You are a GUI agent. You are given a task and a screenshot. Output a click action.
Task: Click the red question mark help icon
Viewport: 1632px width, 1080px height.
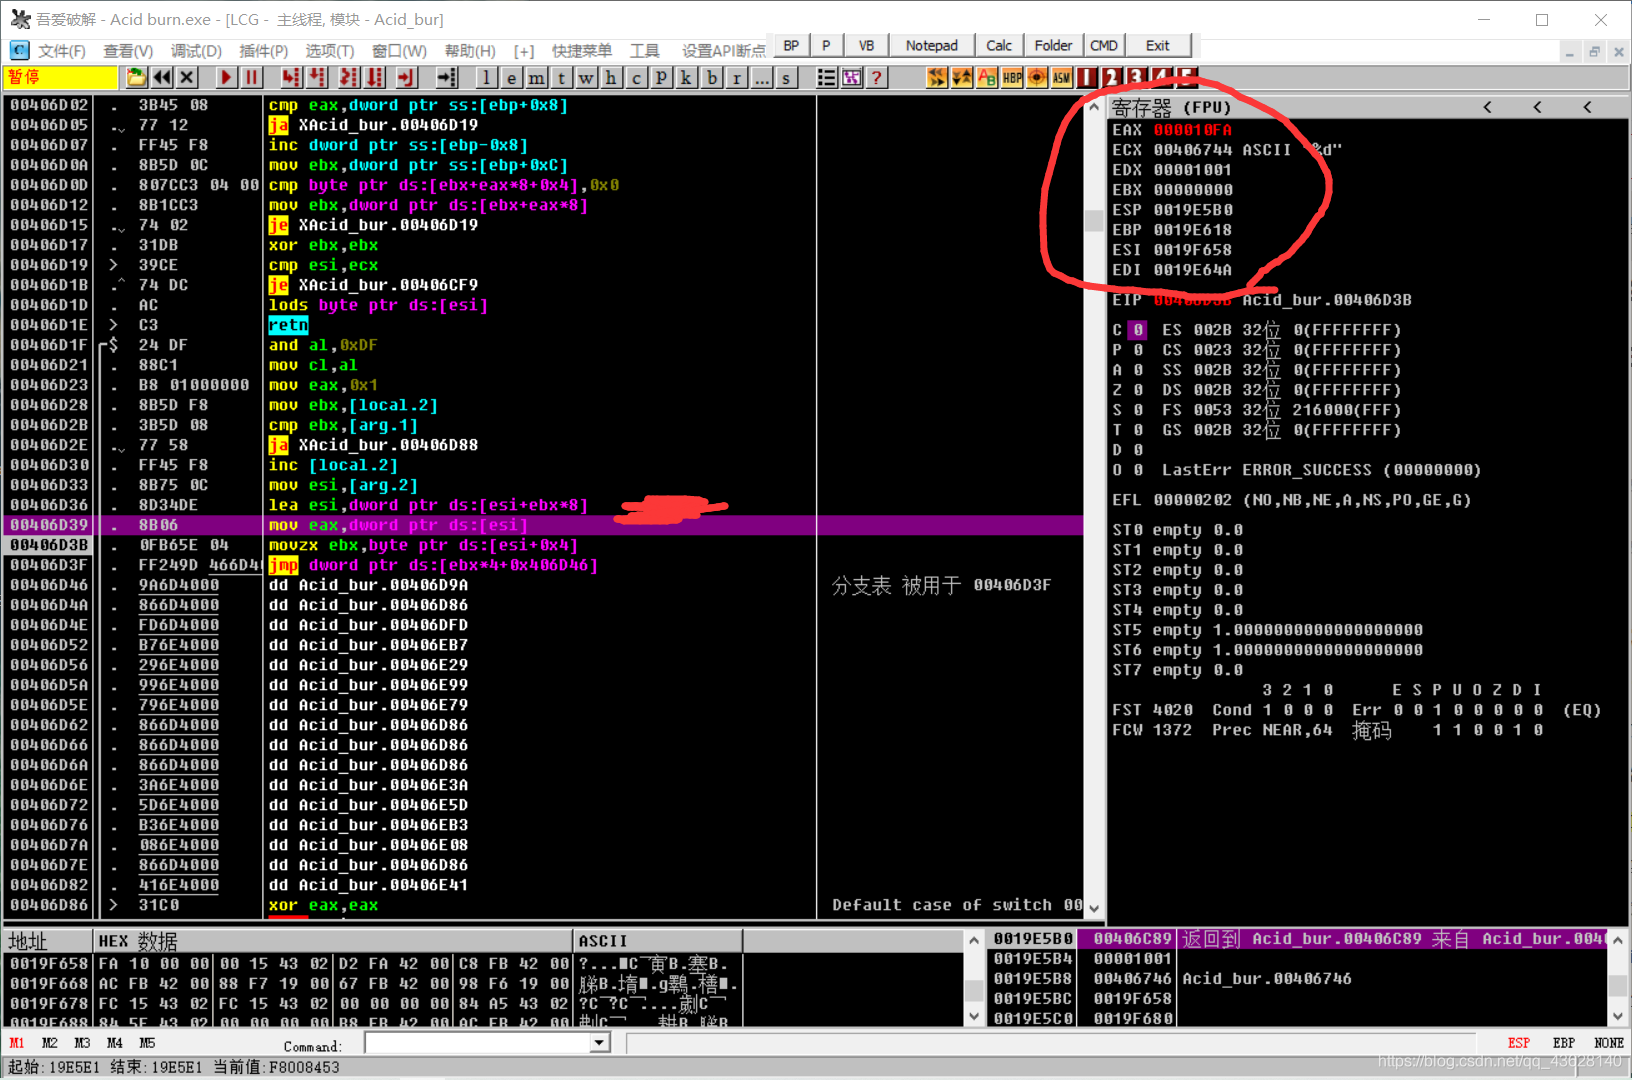click(x=877, y=77)
